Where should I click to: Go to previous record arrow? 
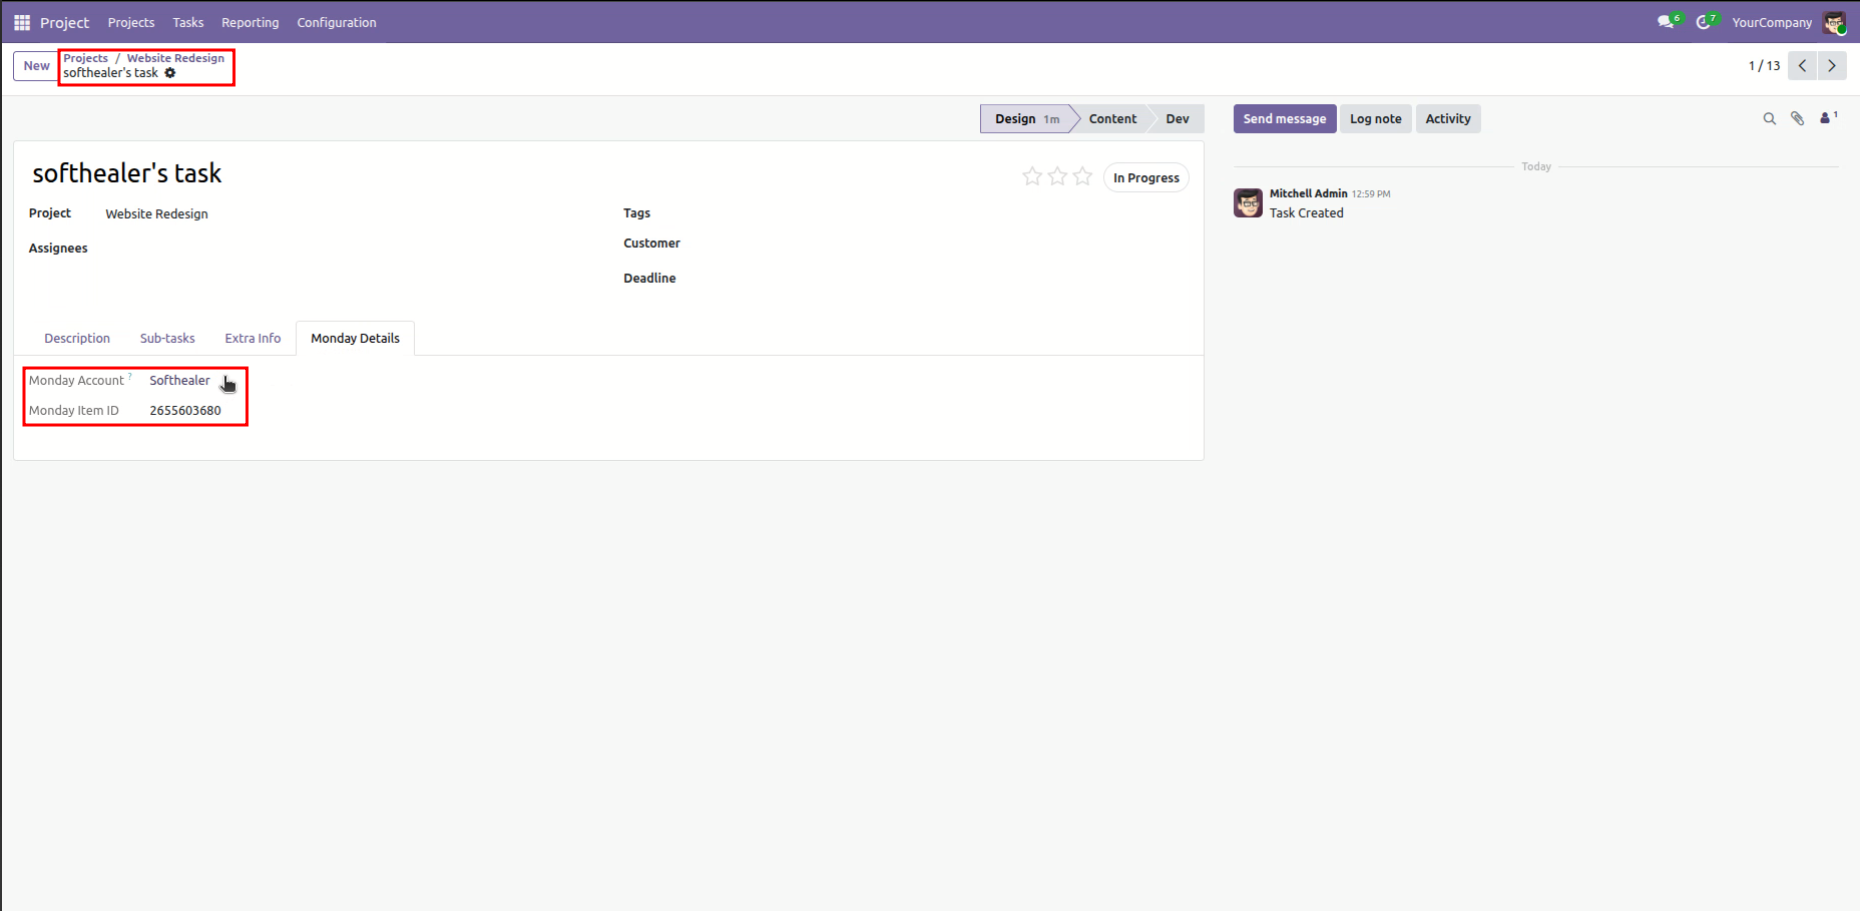tap(1802, 66)
